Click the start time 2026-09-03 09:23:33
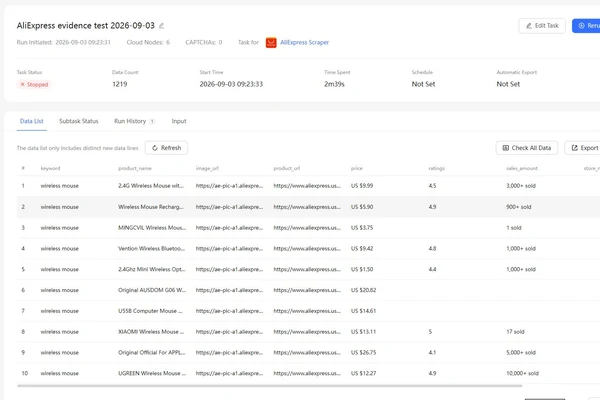Screen dimensions: 600x400 point(231,84)
